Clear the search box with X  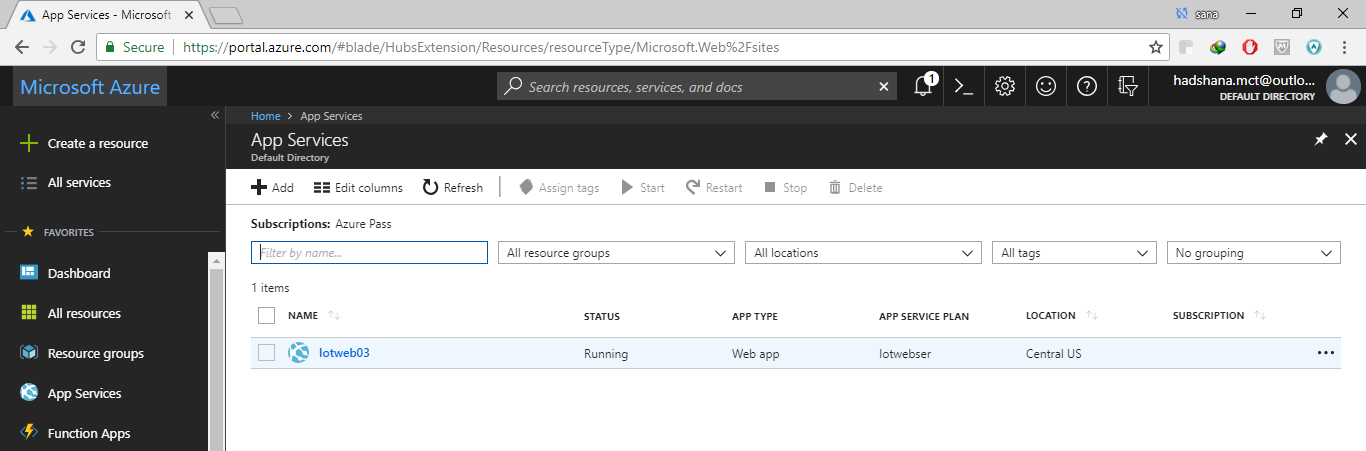(x=883, y=87)
